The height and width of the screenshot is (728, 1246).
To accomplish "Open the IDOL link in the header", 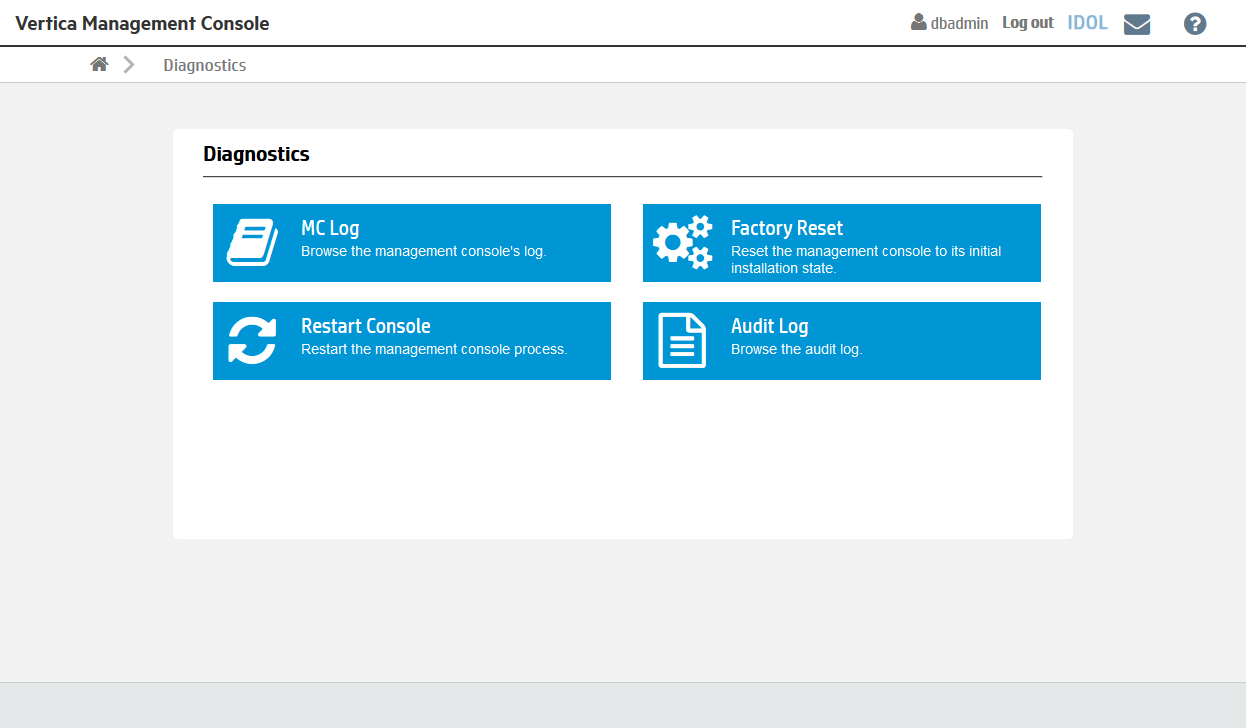I will pyautogui.click(x=1087, y=23).
